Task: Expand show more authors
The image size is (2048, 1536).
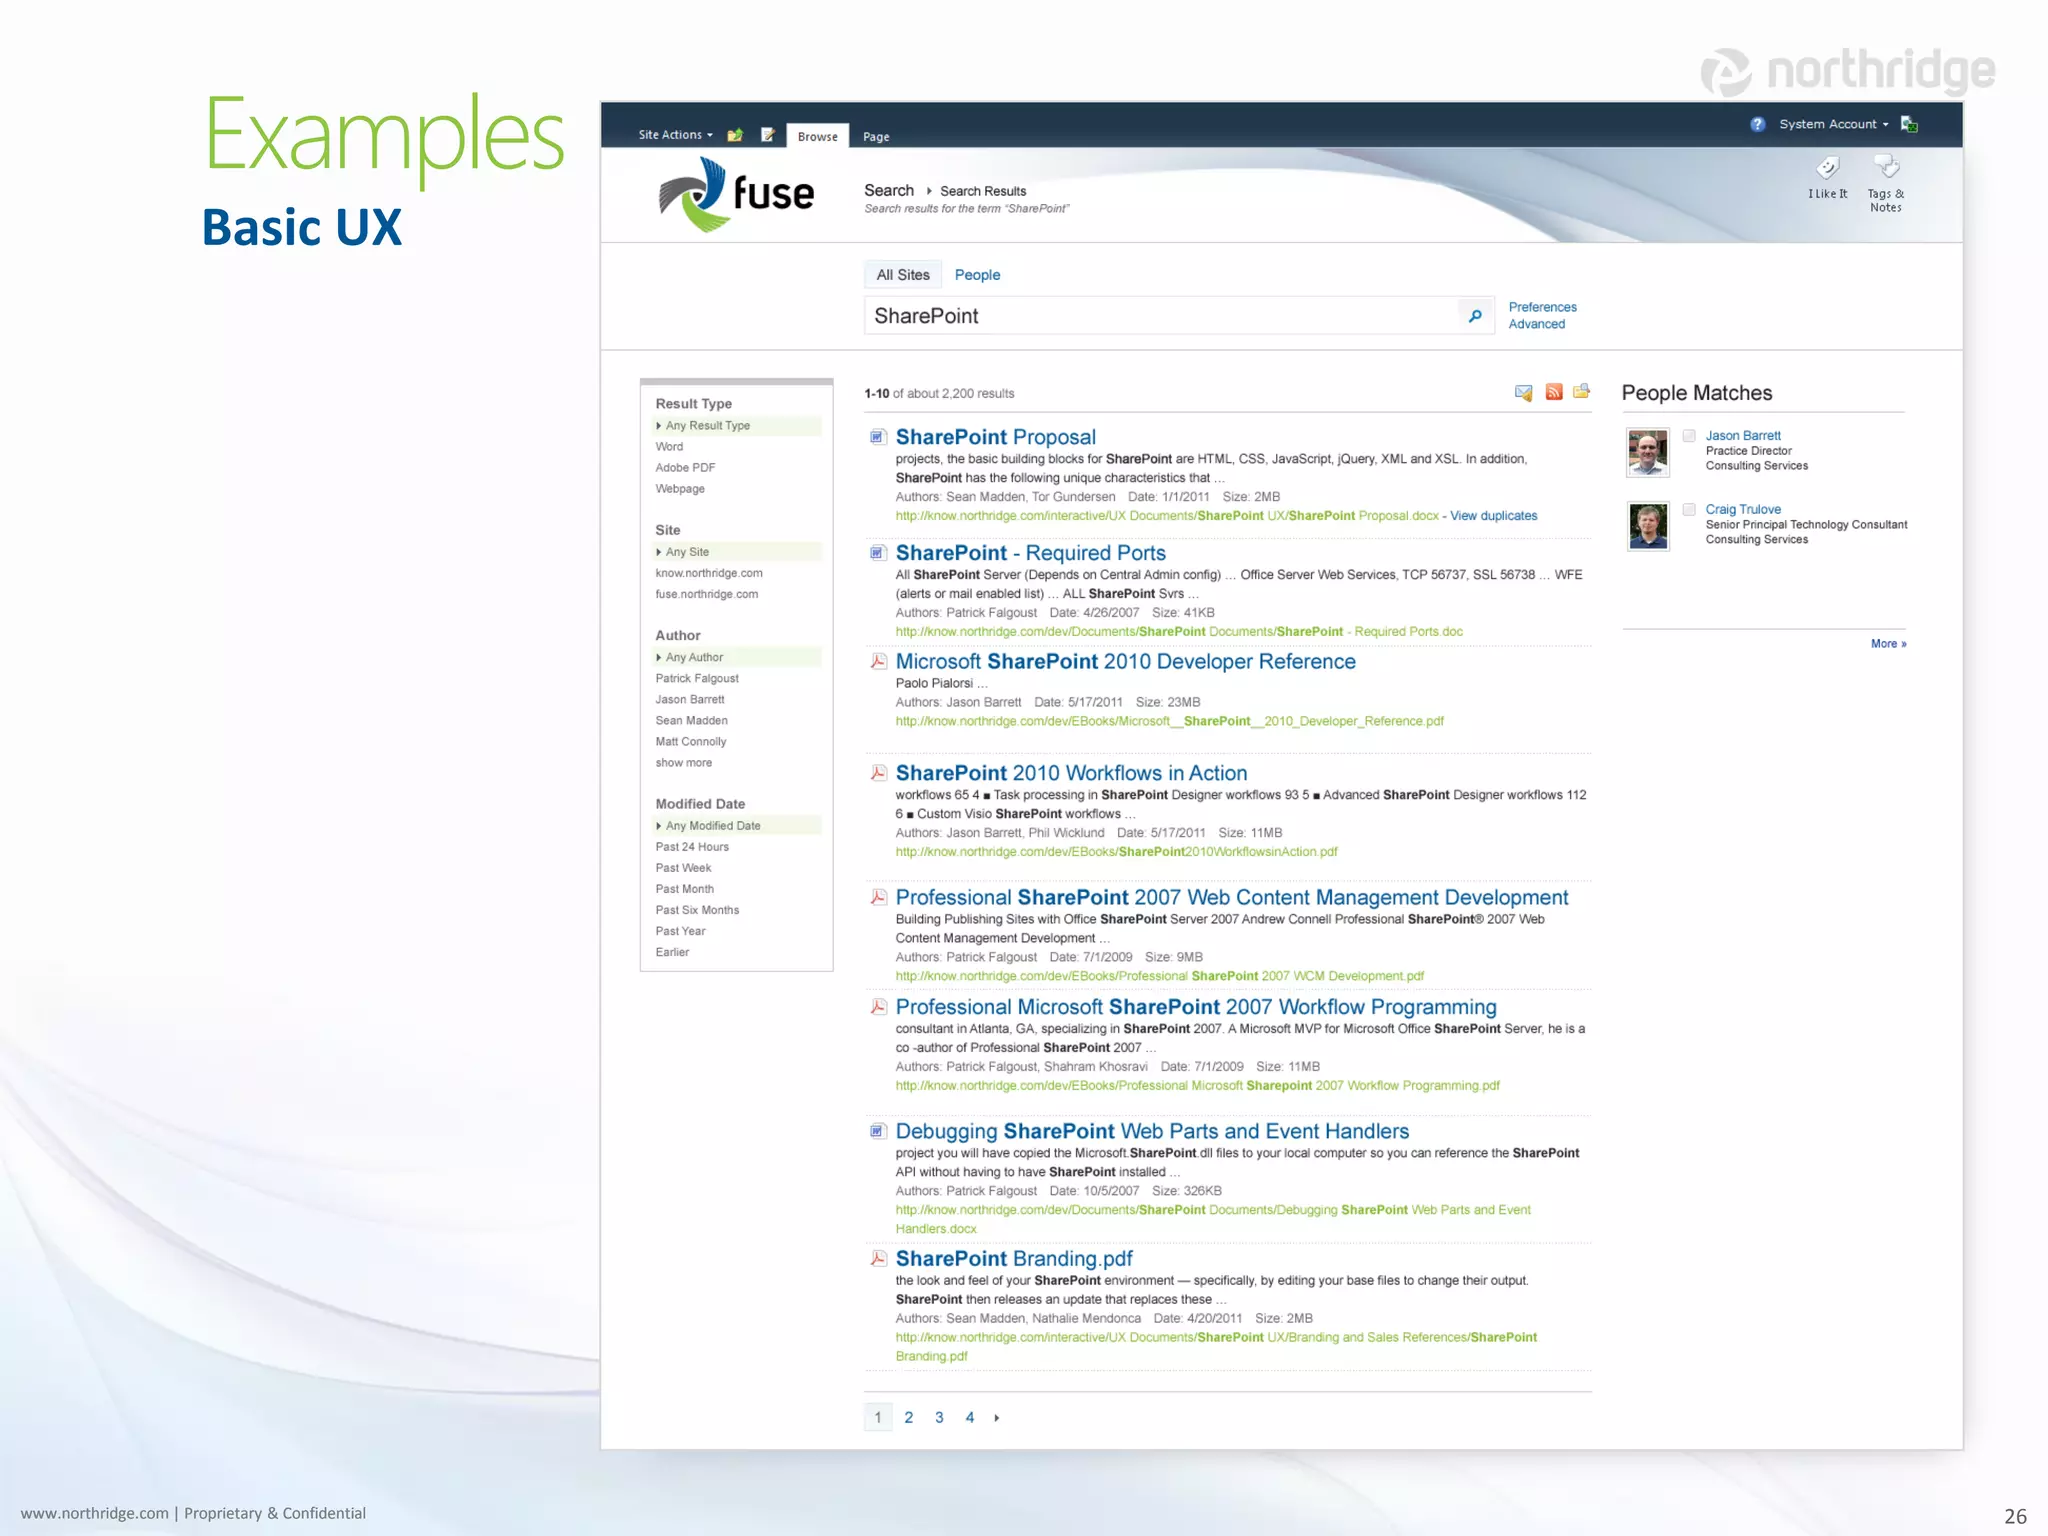Action: pos(684,763)
